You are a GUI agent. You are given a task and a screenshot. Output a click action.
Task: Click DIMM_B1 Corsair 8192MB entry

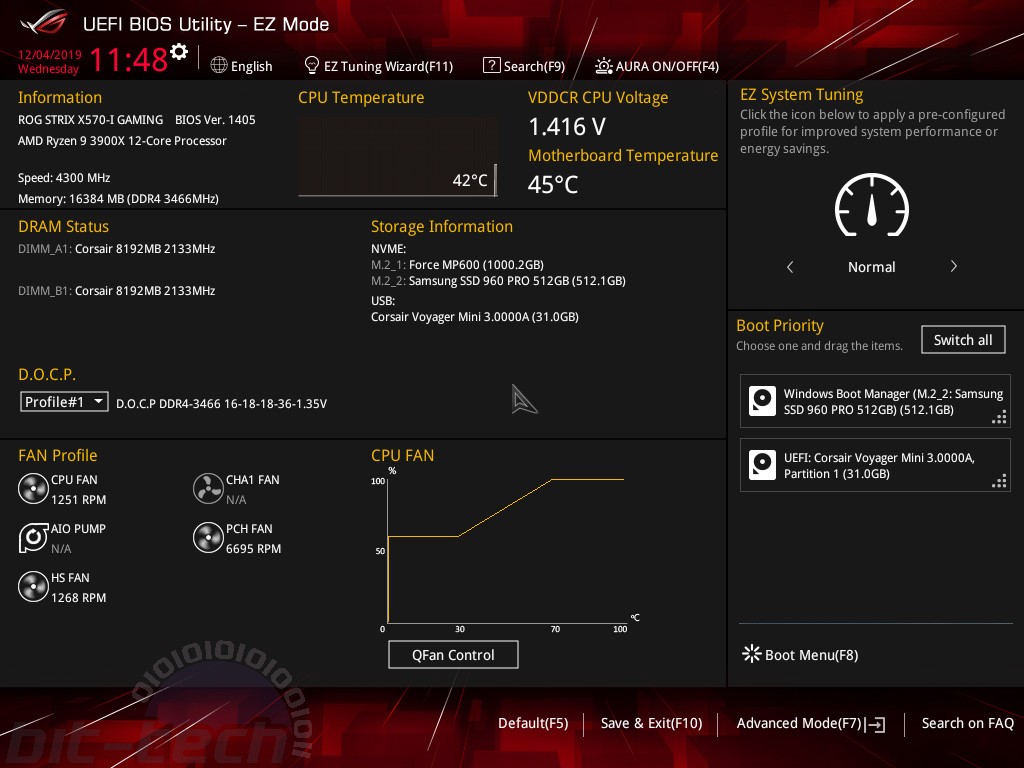116,291
